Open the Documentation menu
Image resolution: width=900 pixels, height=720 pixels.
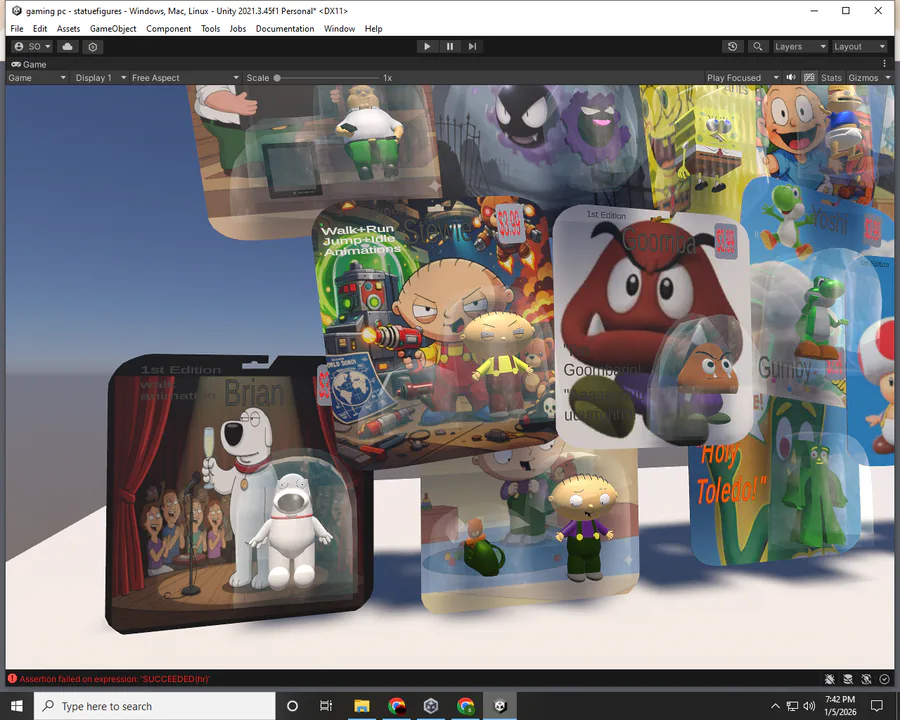click(285, 29)
